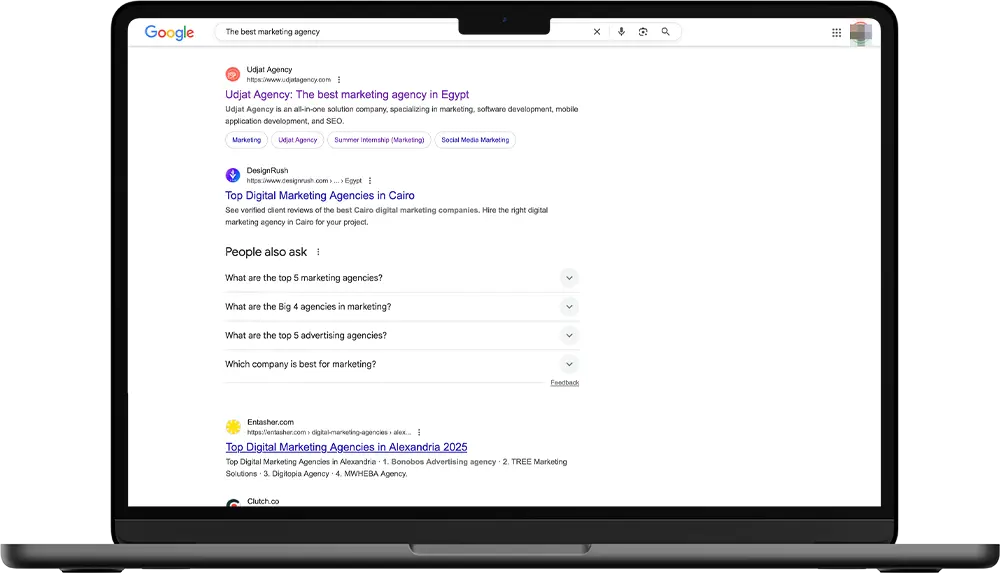The height and width of the screenshot is (573, 1000).
Task: Click the www.udjatagency.com URL text
Action: tap(289, 80)
